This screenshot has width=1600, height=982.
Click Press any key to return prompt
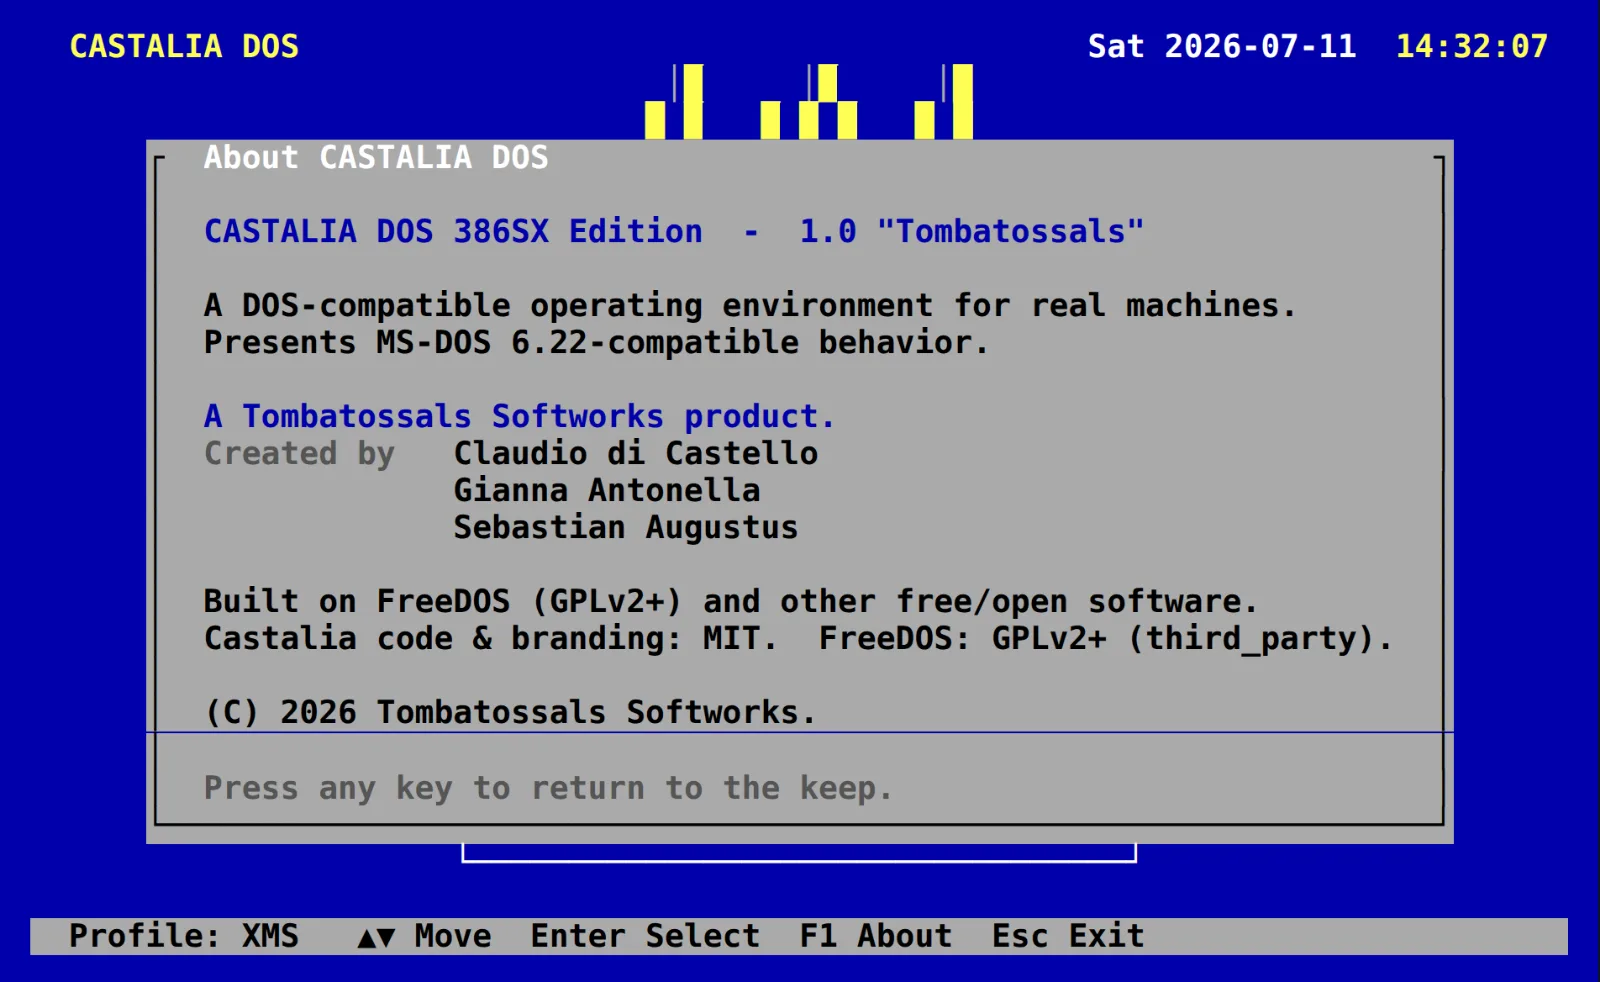(x=548, y=789)
